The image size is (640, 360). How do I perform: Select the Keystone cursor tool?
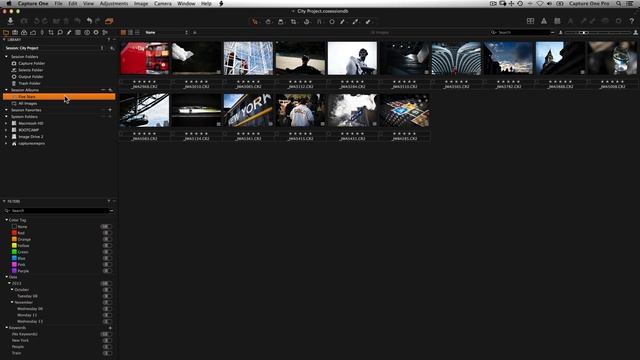(x=319, y=22)
